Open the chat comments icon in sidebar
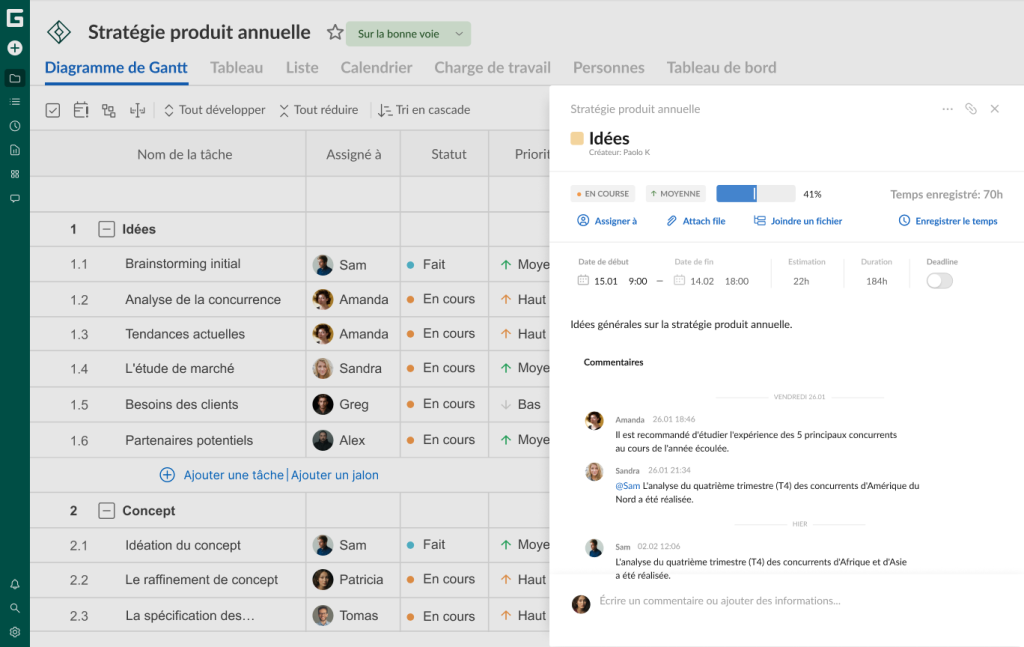The image size is (1024, 647). 14,198
